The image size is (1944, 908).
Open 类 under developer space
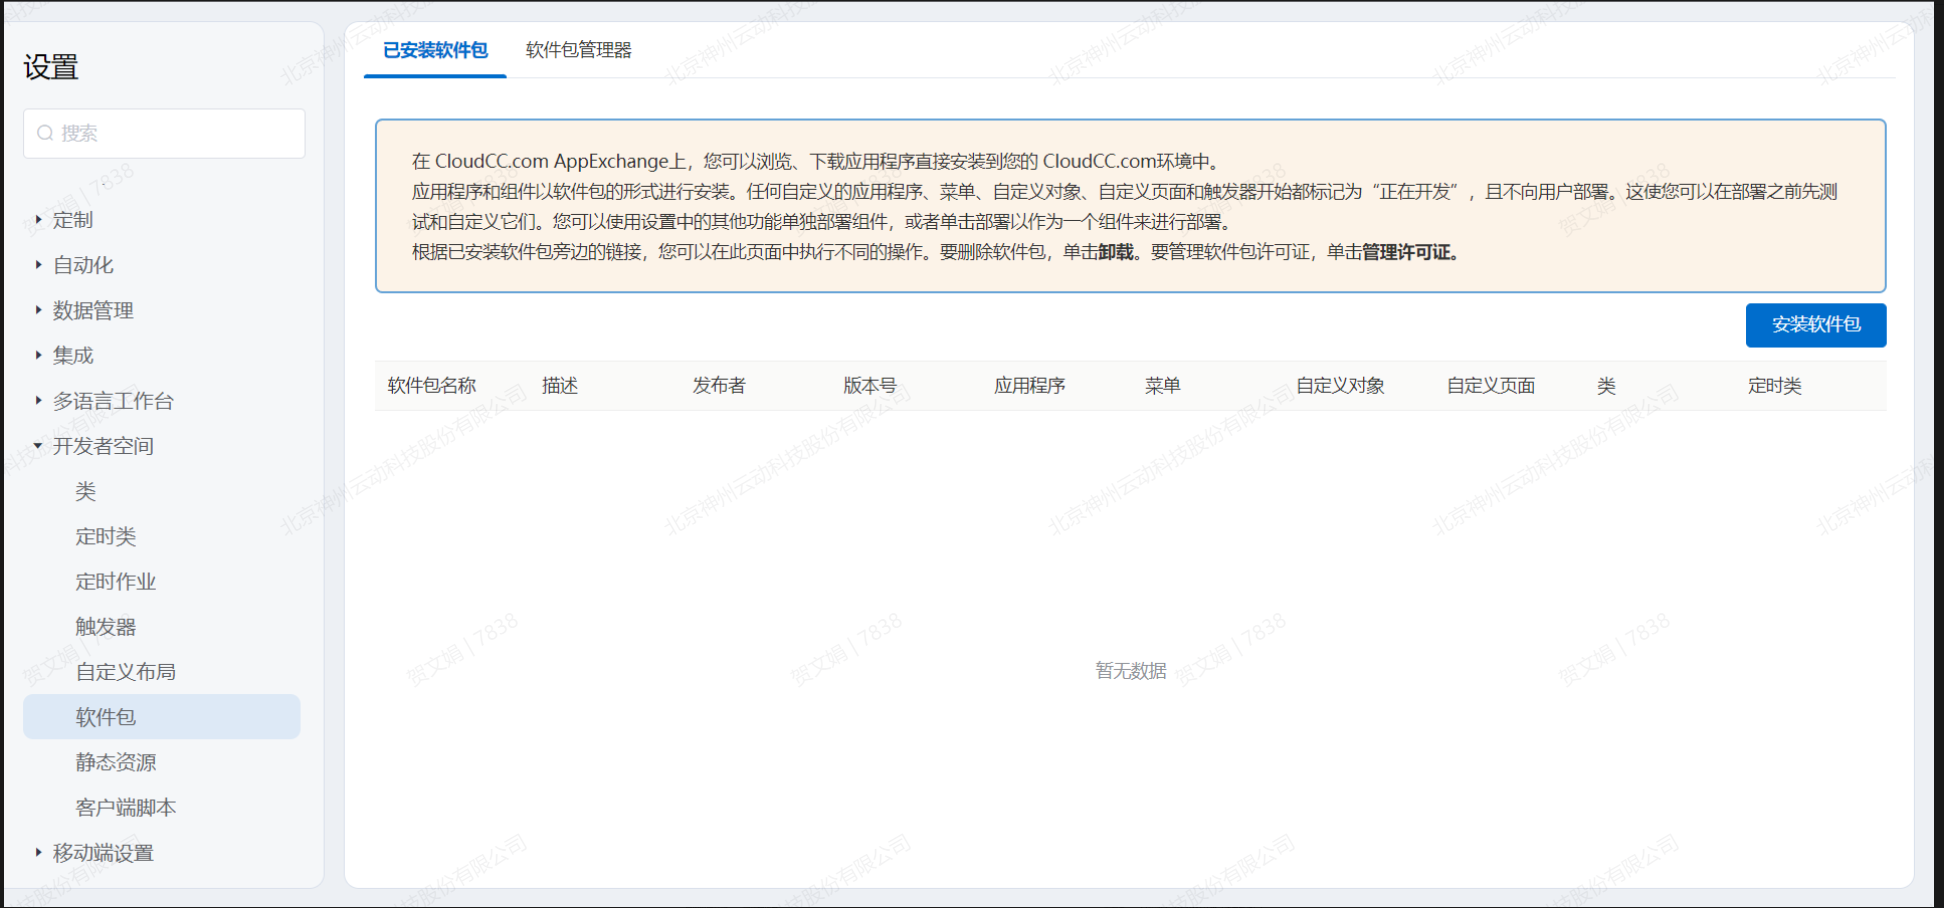pyautogui.click(x=86, y=491)
